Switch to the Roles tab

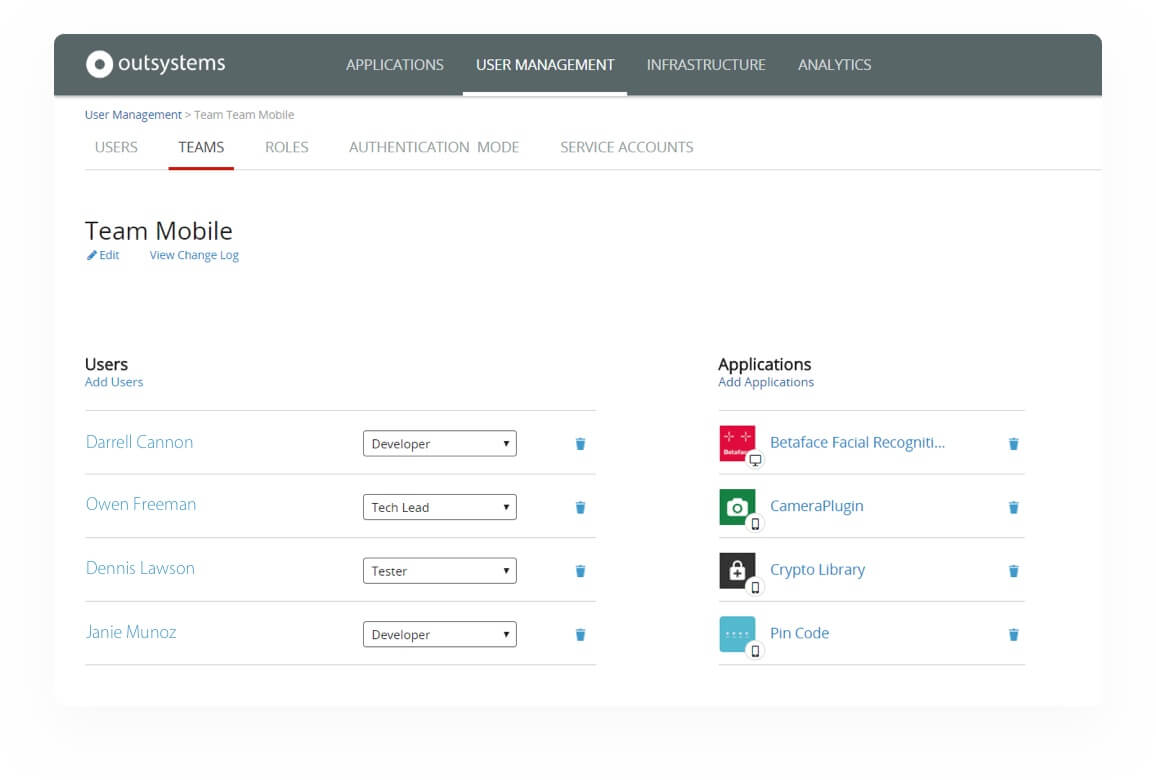pos(286,147)
